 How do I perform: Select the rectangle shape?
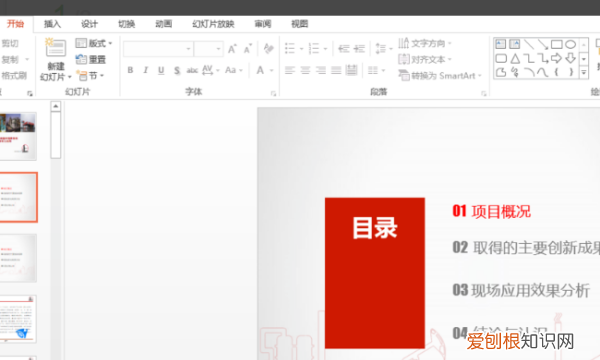(x=557, y=44)
